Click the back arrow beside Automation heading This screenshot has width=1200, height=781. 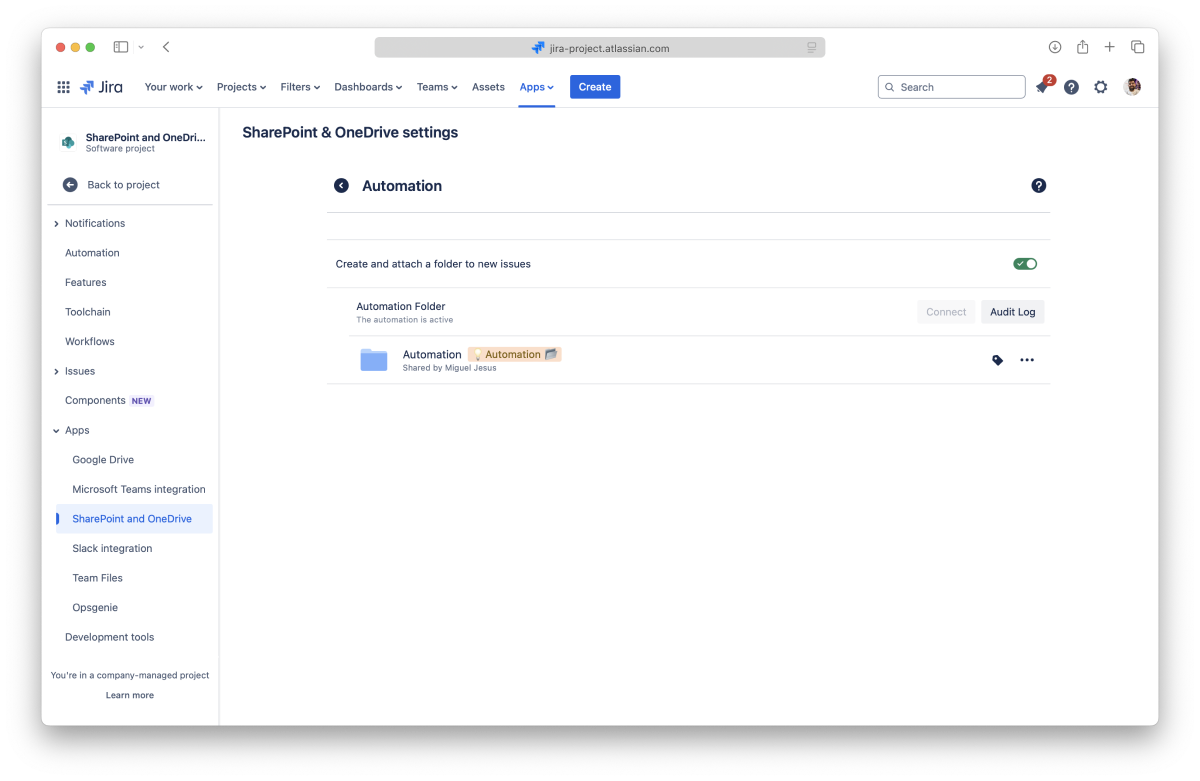coord(341,186)
